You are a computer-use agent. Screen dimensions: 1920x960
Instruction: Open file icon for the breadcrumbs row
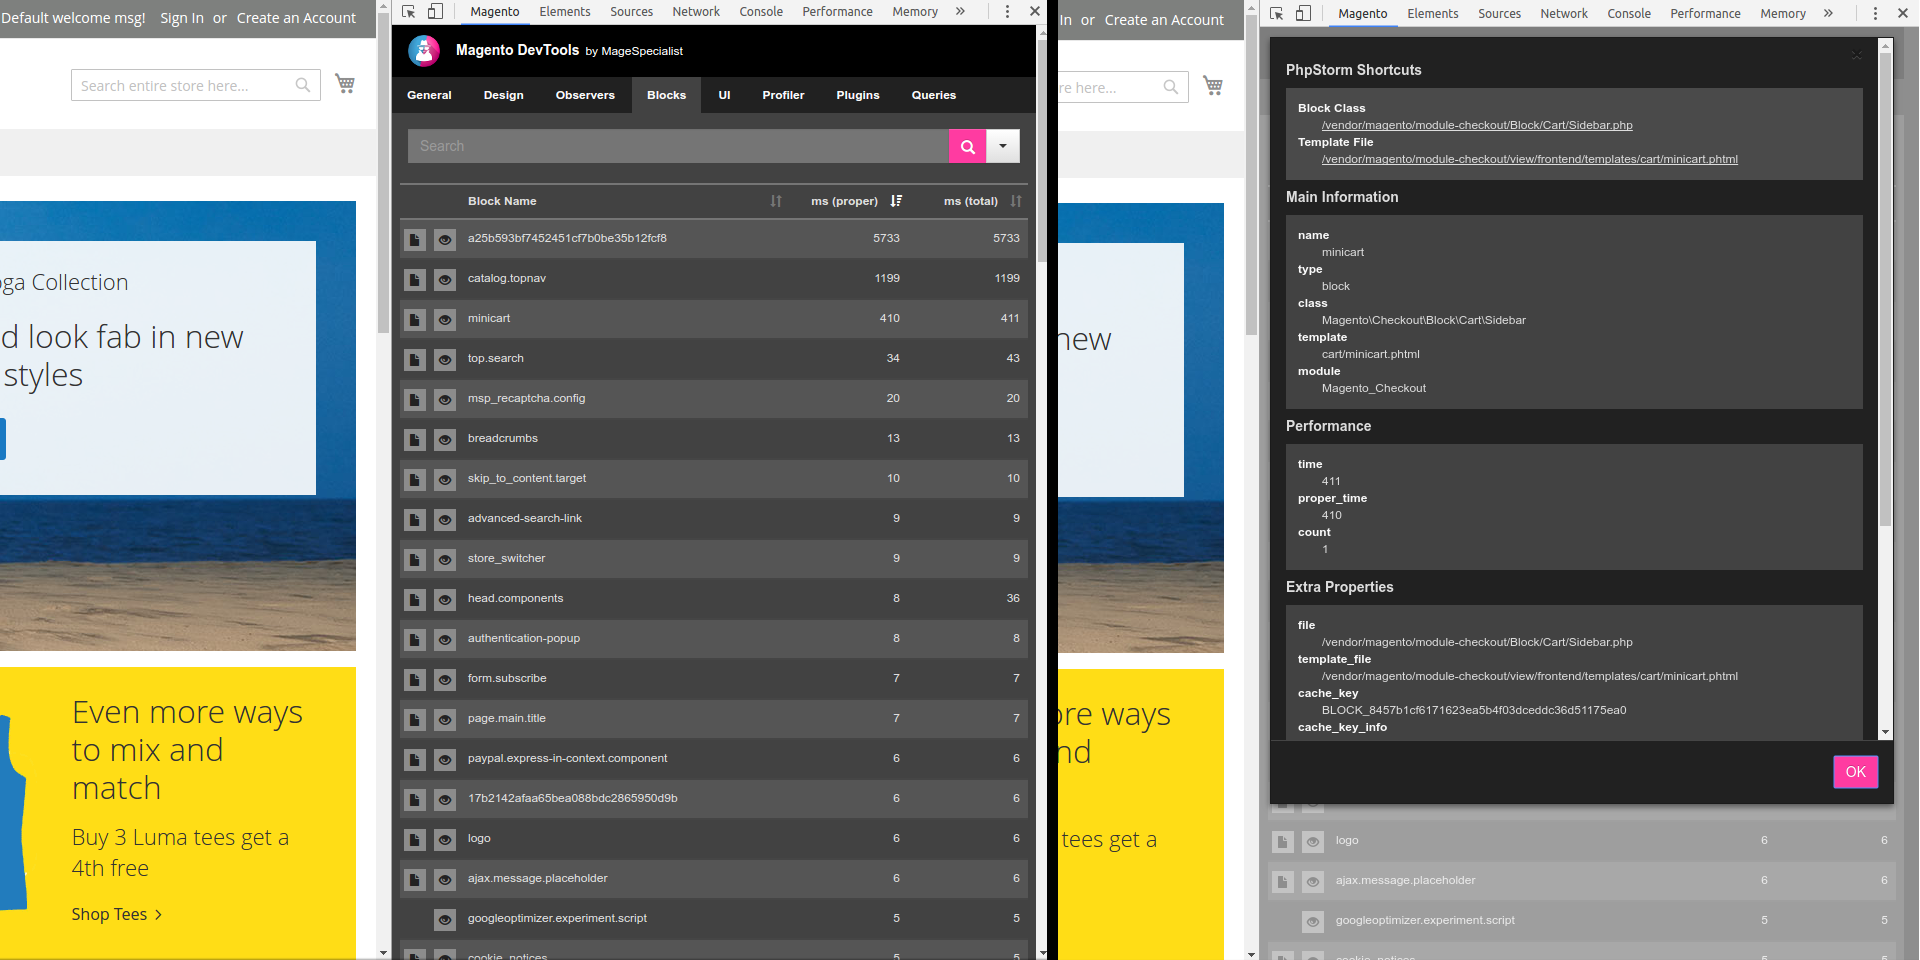[415, 439]
